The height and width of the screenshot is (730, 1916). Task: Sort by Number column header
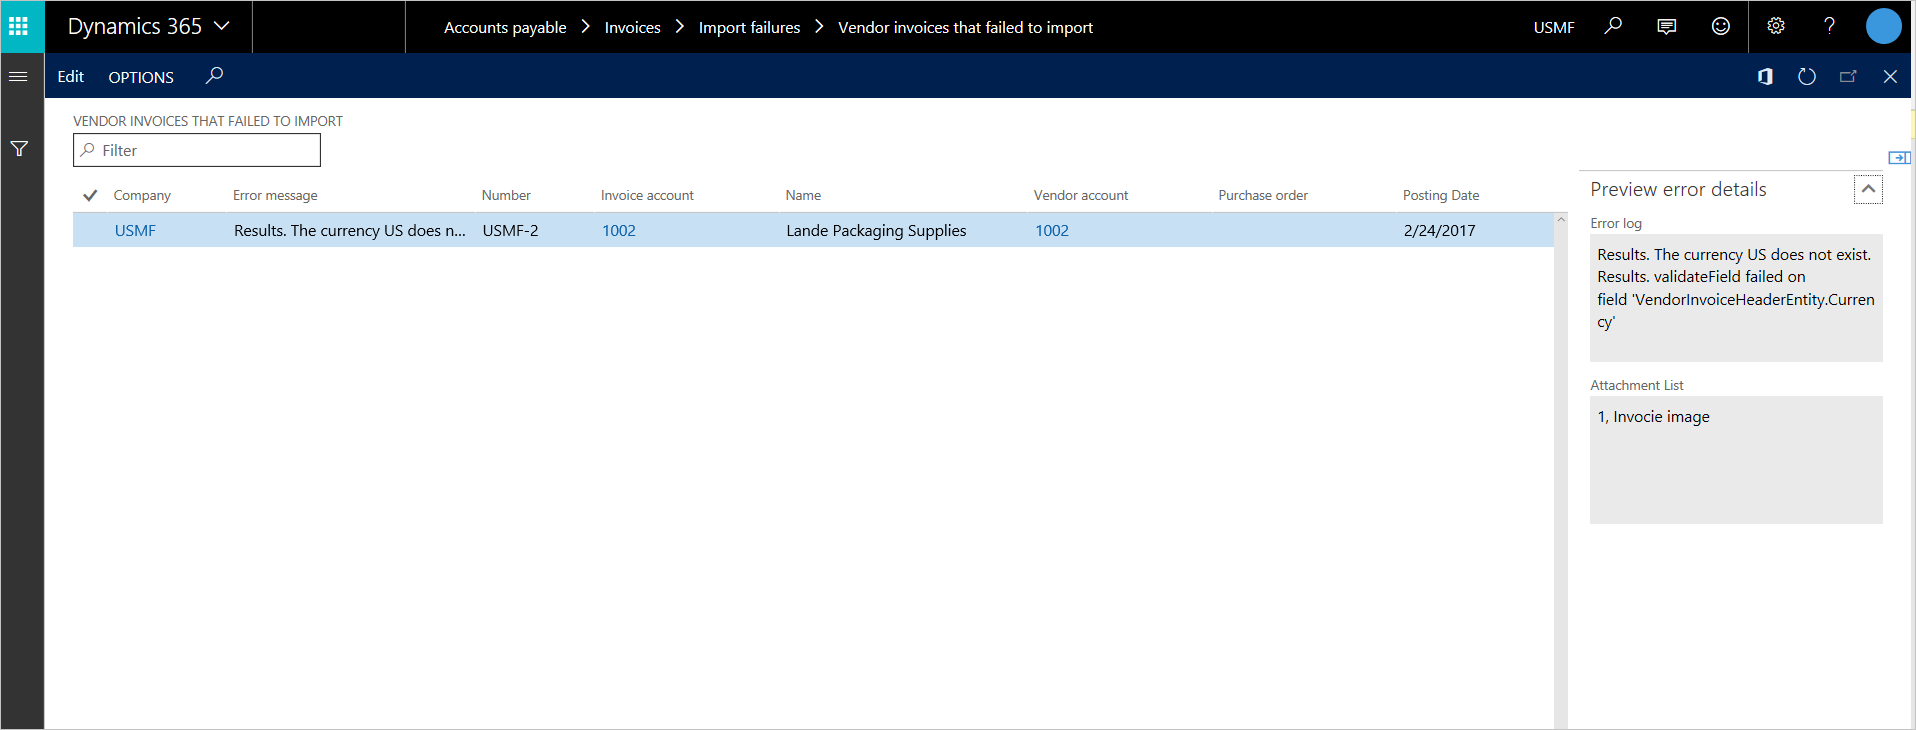pyautogui.click(x=506, y=195)
